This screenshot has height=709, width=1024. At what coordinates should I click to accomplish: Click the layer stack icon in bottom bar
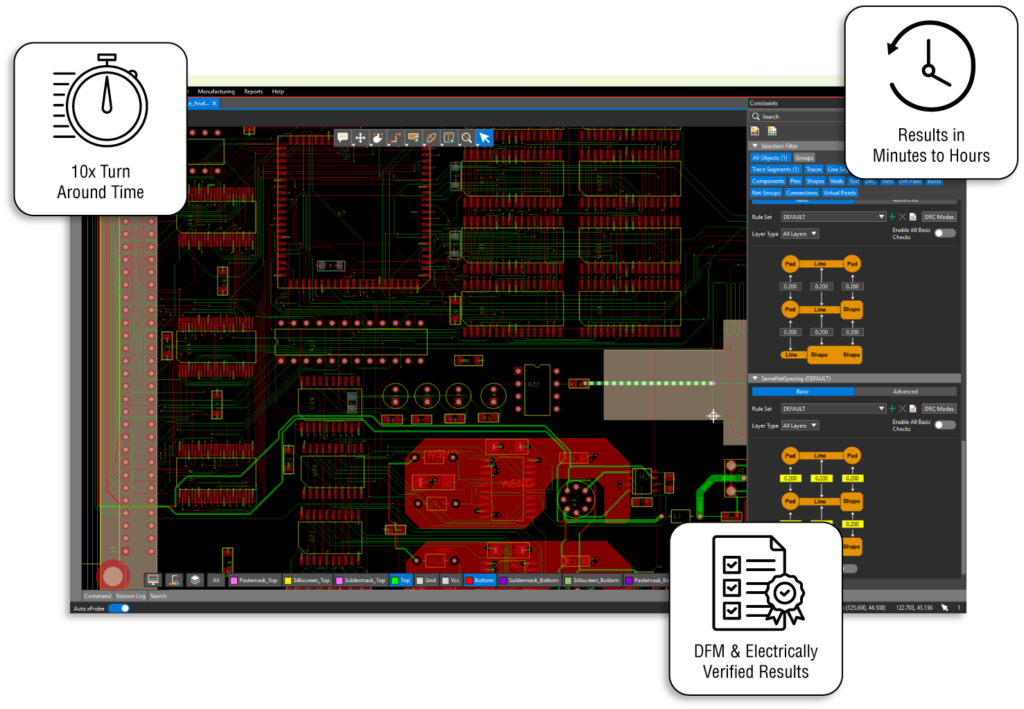click(195, 579)
